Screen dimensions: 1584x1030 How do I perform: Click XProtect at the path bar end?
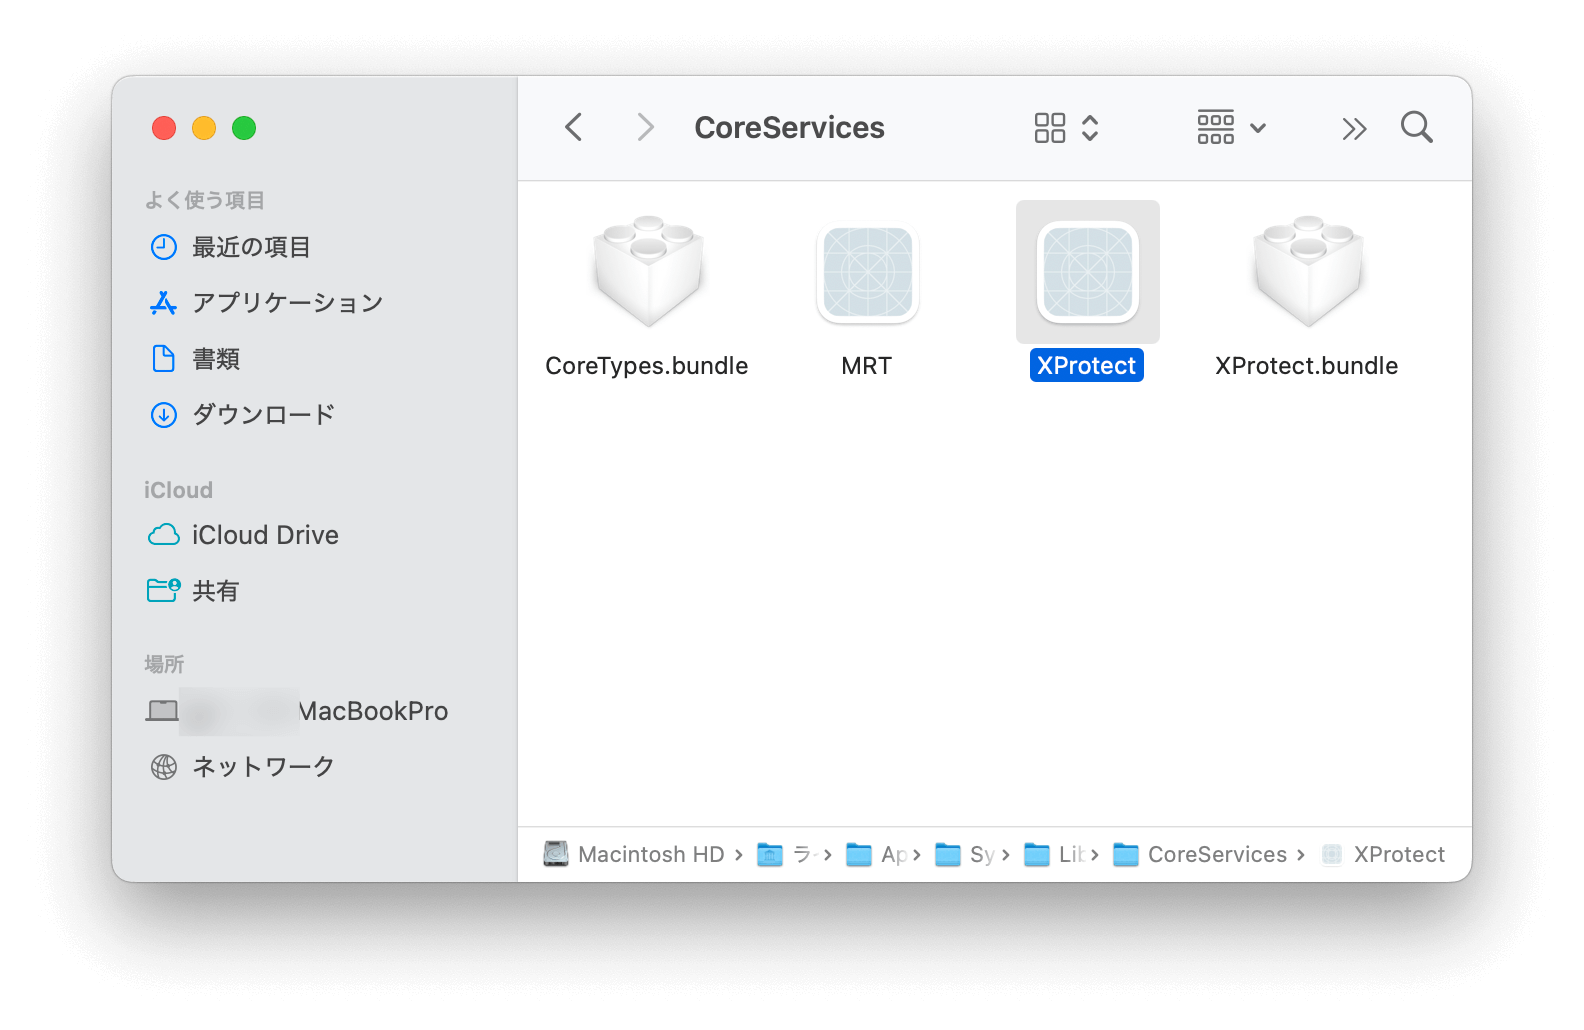pos(1383,854)
